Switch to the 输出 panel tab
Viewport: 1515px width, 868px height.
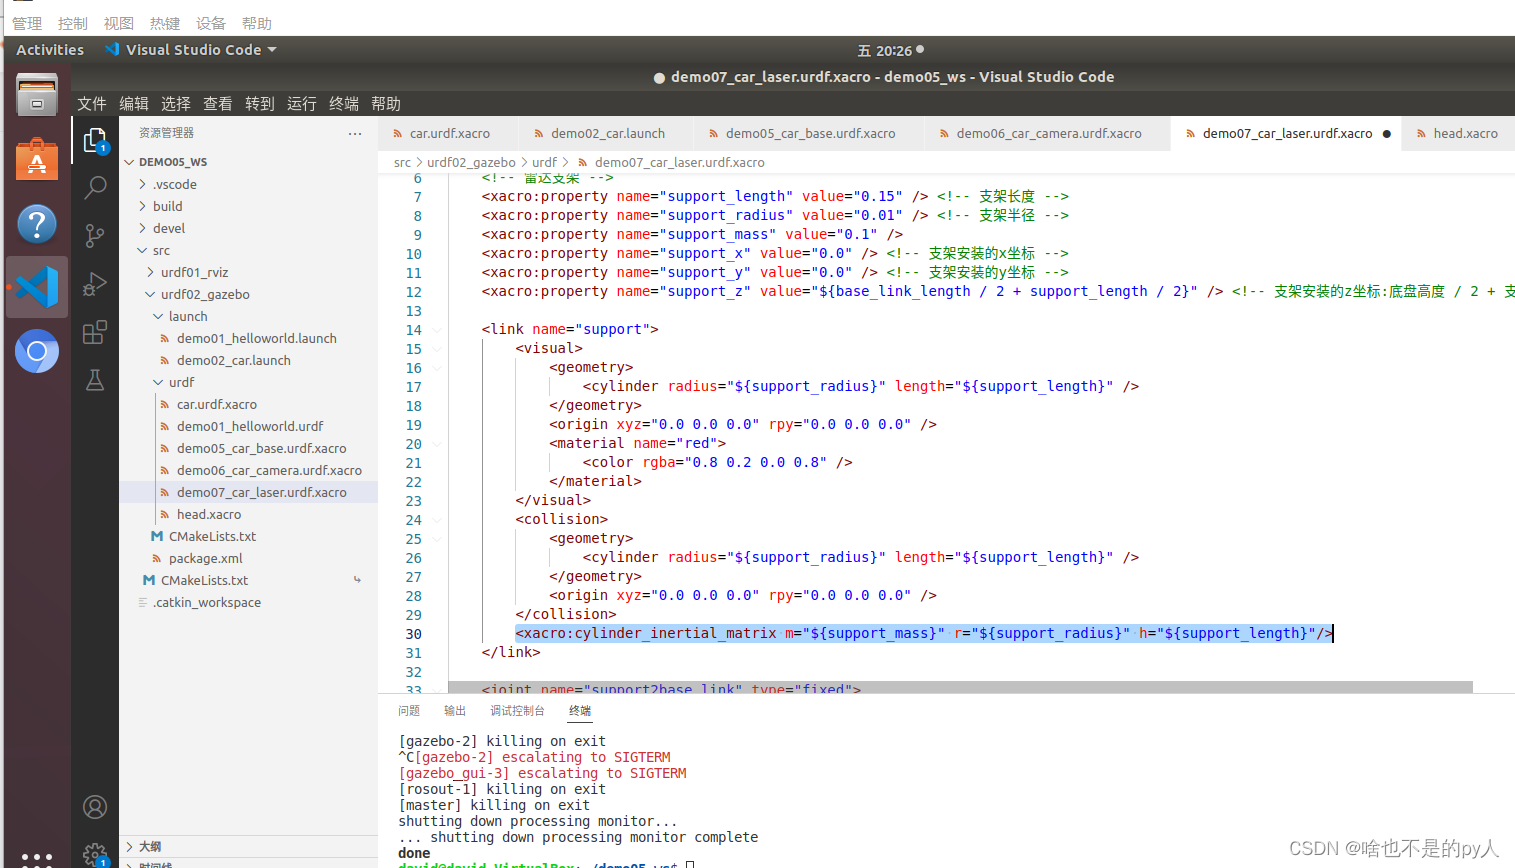[x=455, y=711]
